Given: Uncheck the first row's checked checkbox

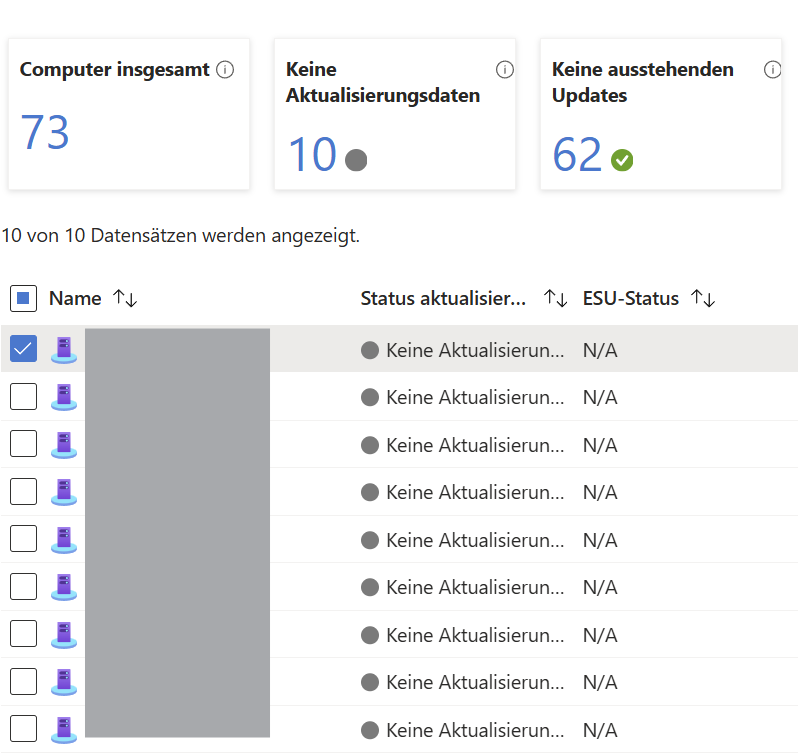Looking at the screenshot, I should point(23,349).
